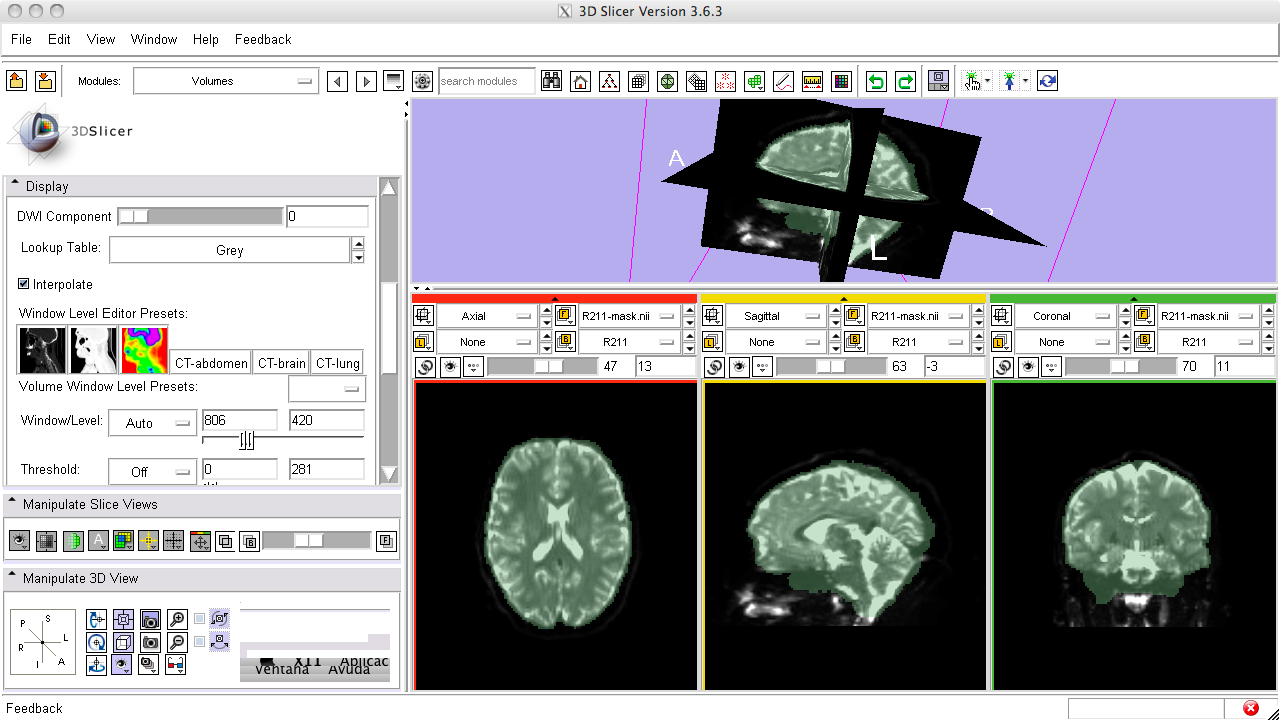Click the green redo arrow in the toolbar
This screenshot has width=1280, height=721.
pyautogui.click(x=905, y=82)
